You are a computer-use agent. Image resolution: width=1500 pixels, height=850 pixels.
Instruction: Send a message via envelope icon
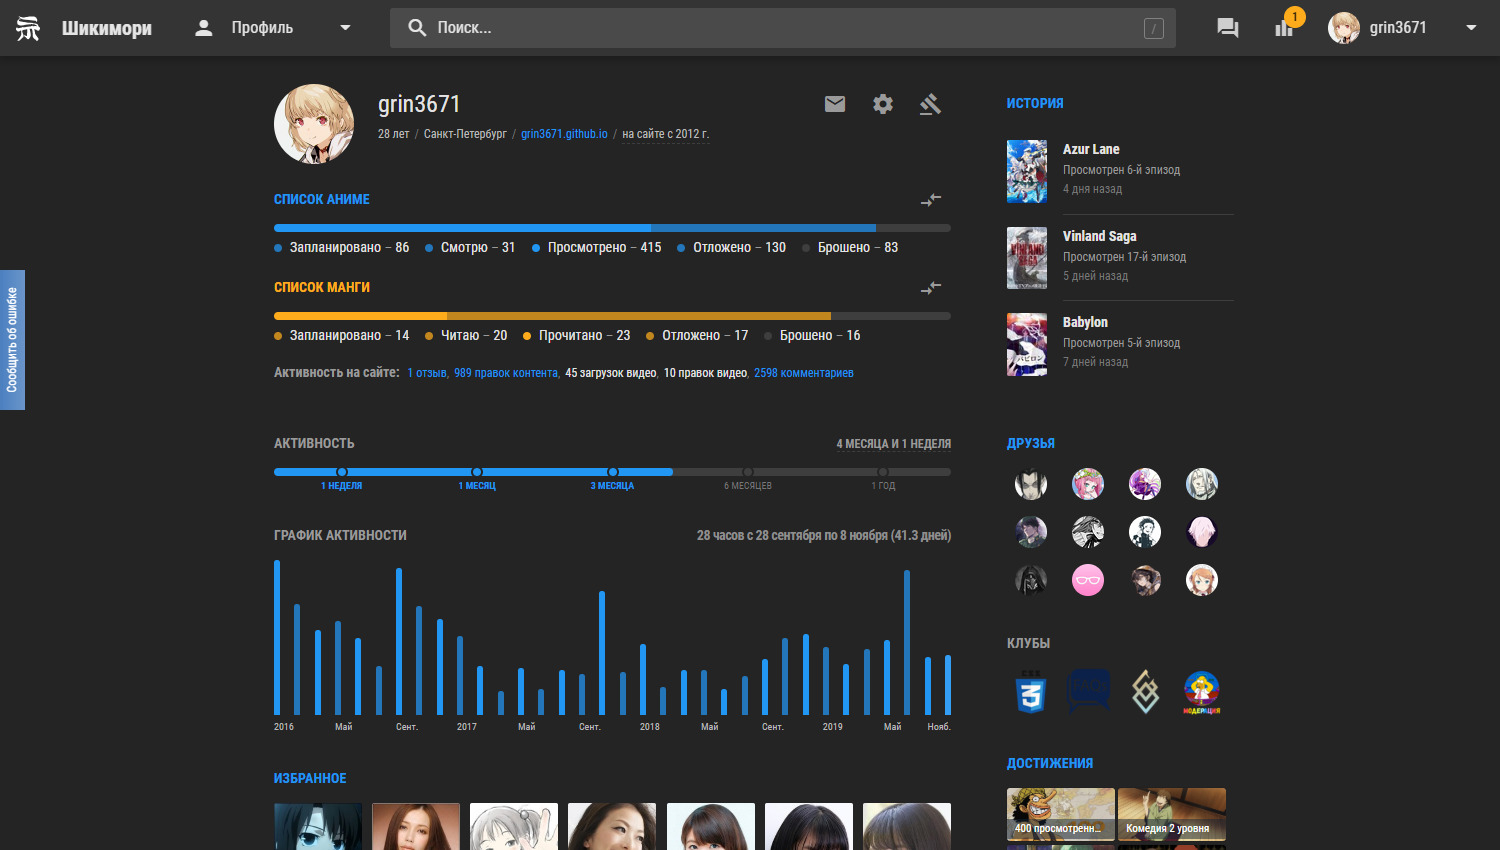(835, 104)
